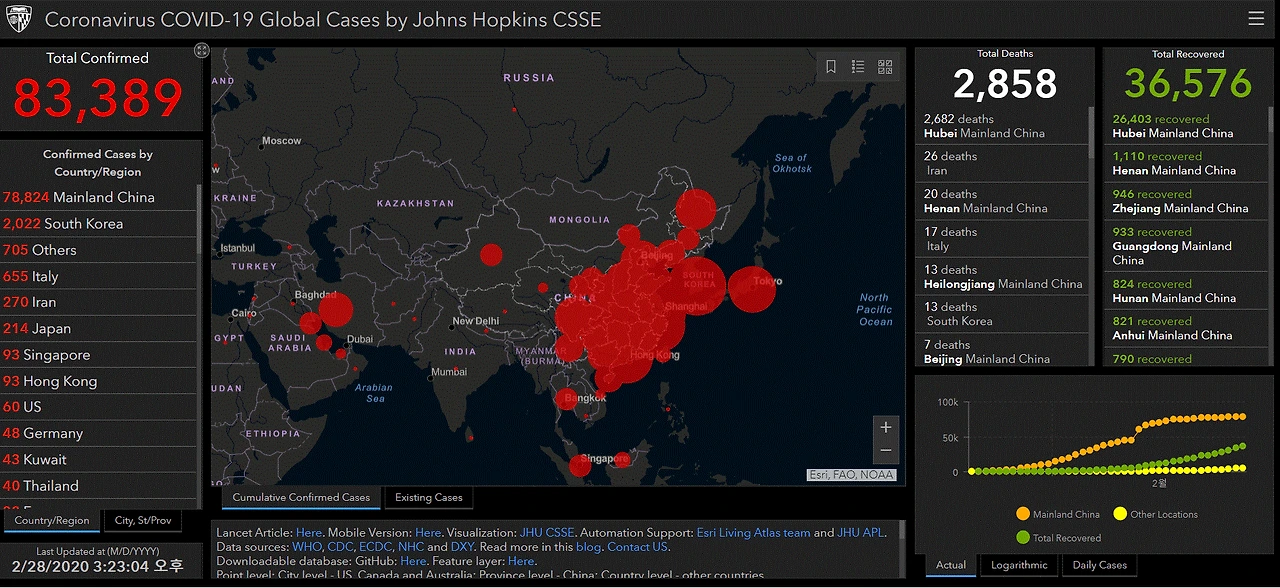Click the Contact US link
This screenshot has width=1280, height=588.
637,547
